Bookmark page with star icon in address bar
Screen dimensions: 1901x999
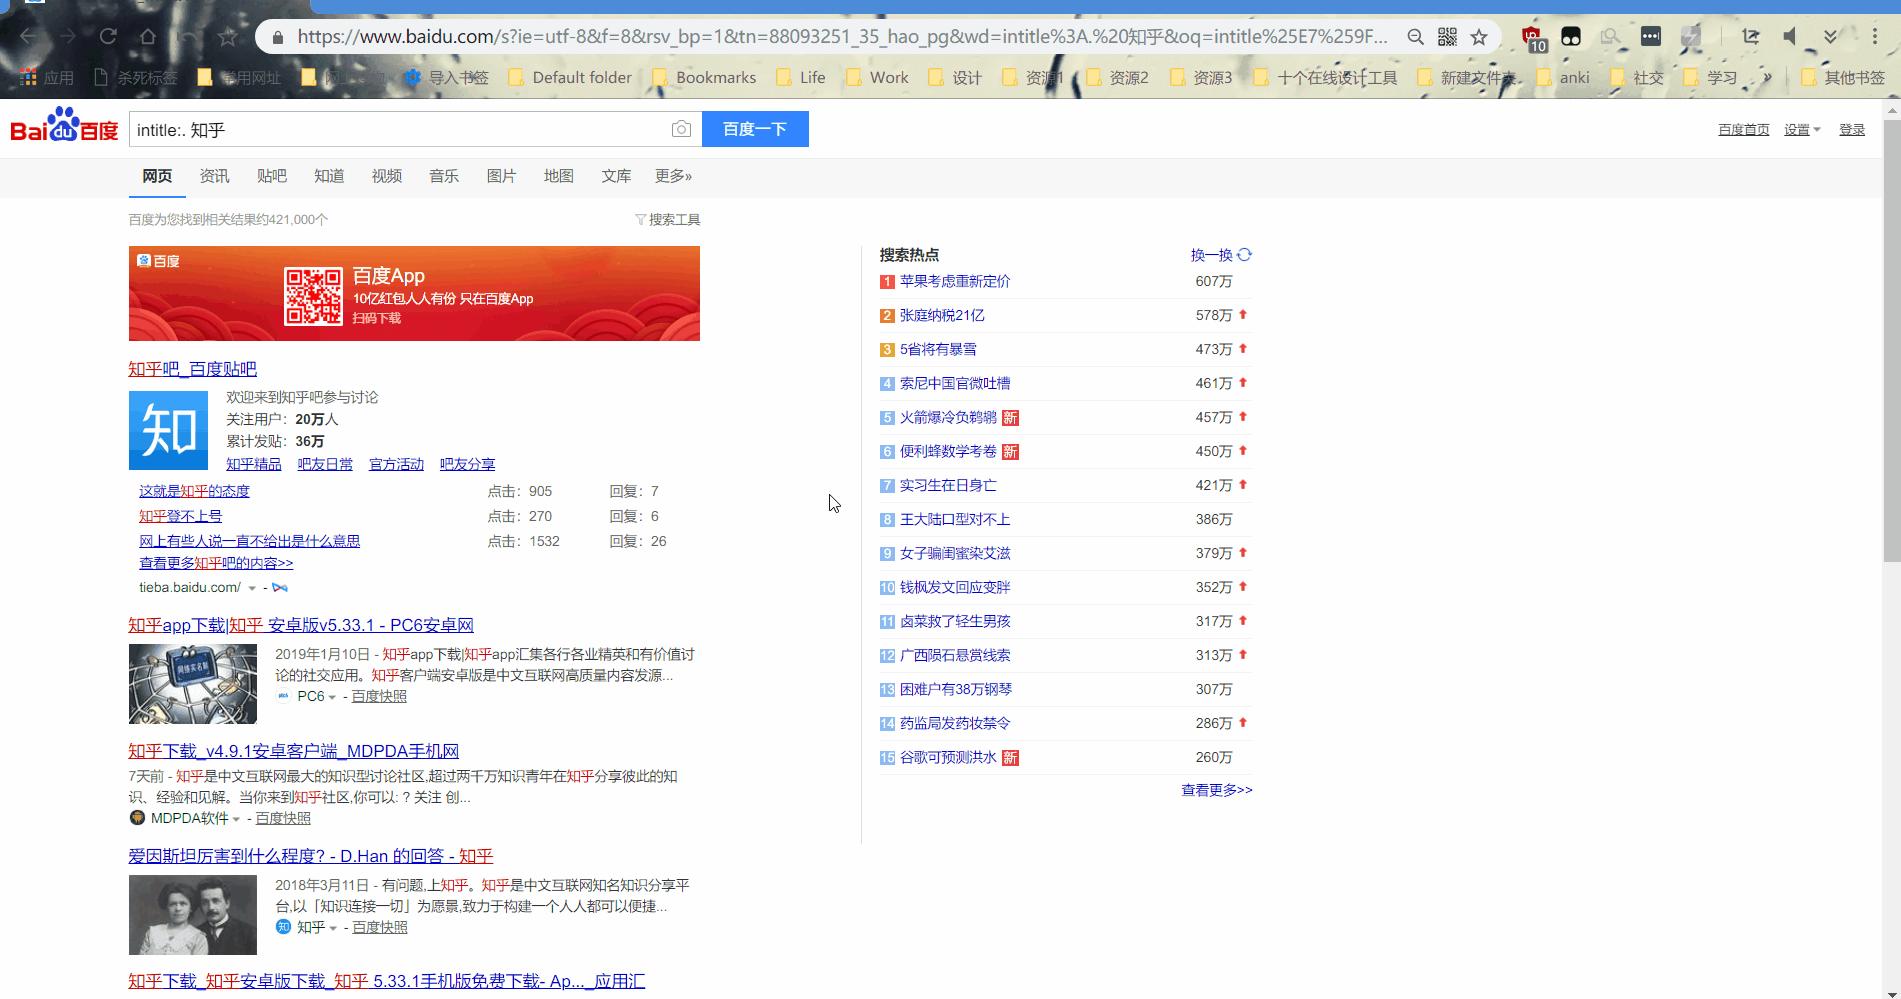[1479, 37]
